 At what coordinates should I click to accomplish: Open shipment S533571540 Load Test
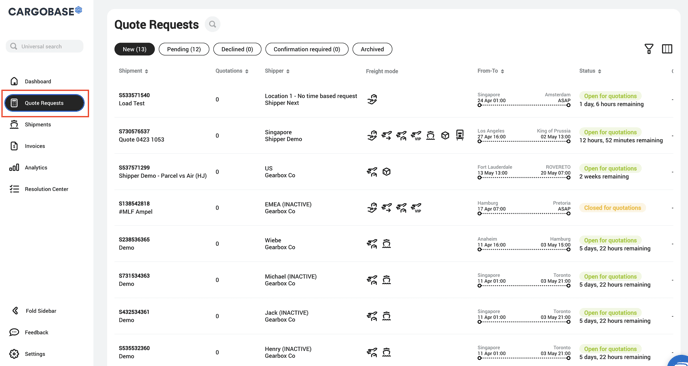click(134, 99)
